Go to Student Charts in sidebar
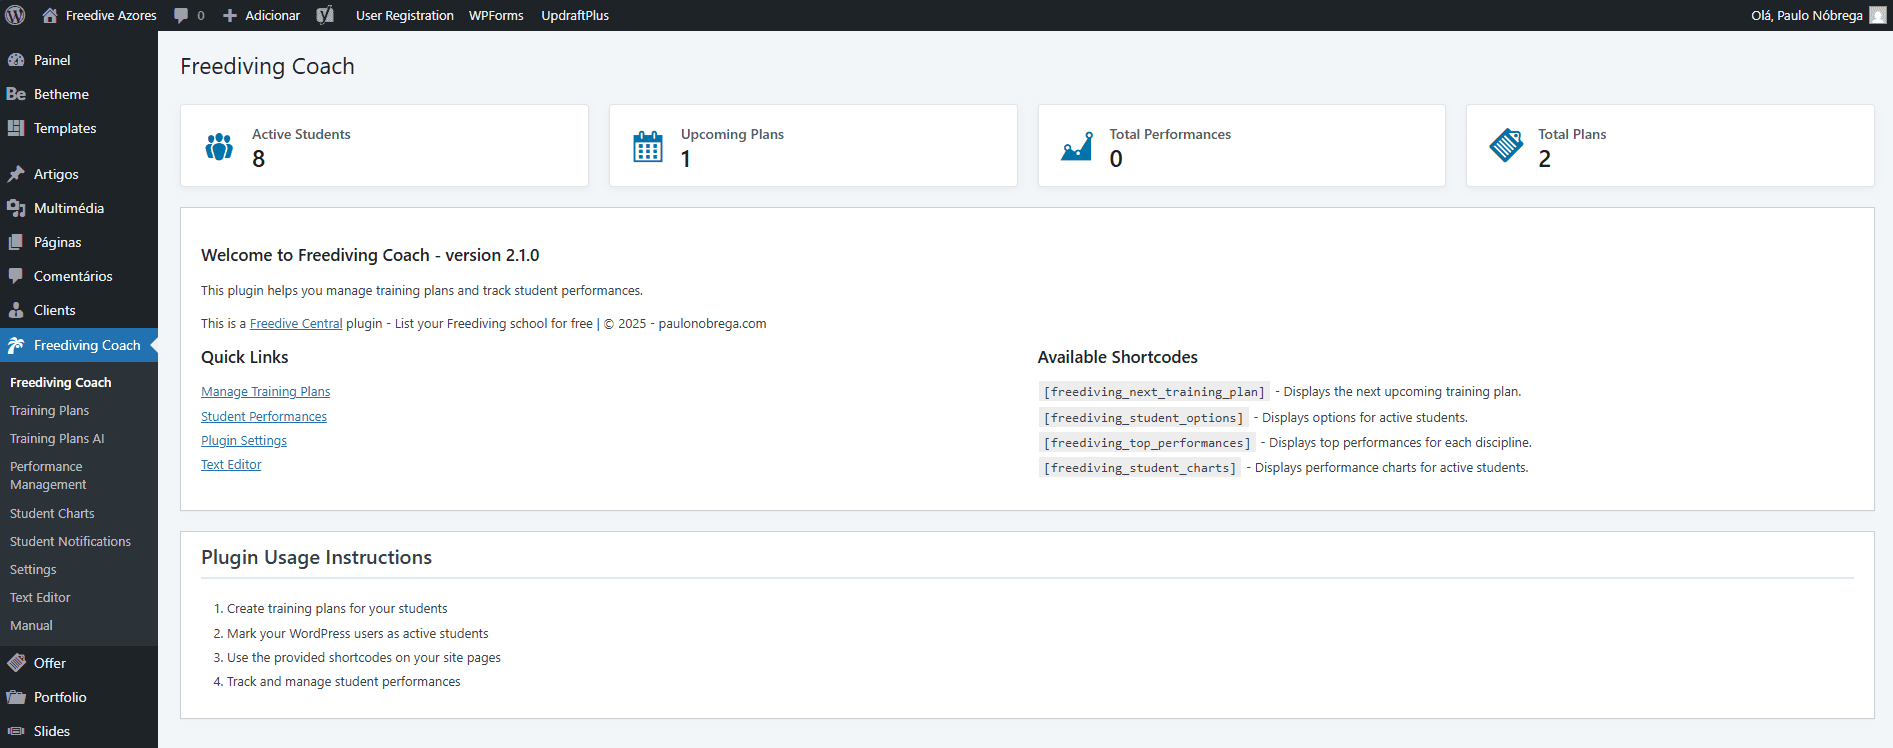The image size is (1893, 748). click(52, 513)
